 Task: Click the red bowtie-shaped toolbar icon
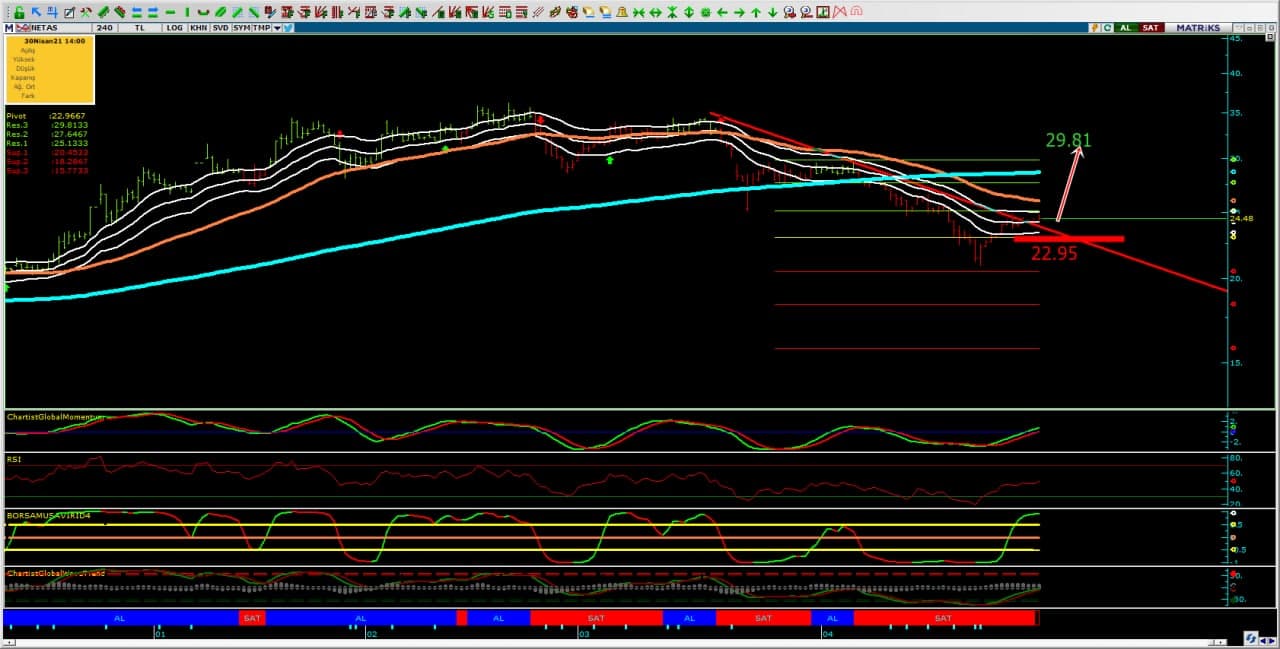click(839, 12)
